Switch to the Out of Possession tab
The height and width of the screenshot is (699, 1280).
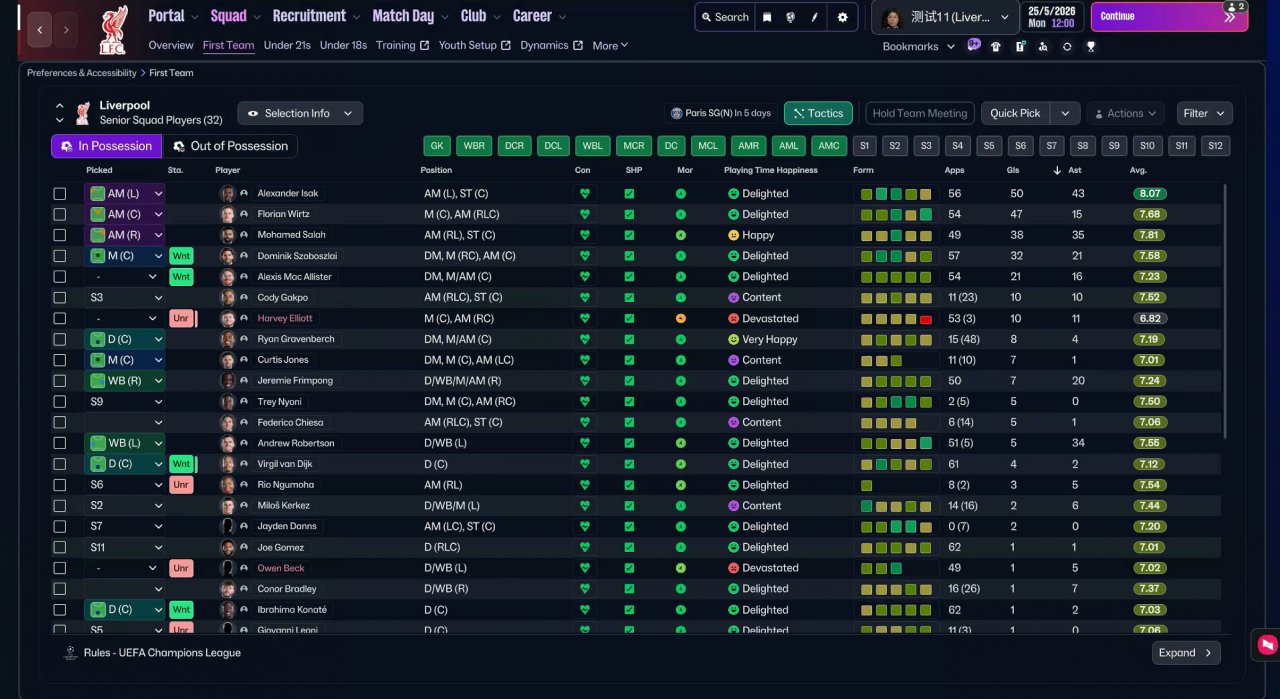point(230,146)
